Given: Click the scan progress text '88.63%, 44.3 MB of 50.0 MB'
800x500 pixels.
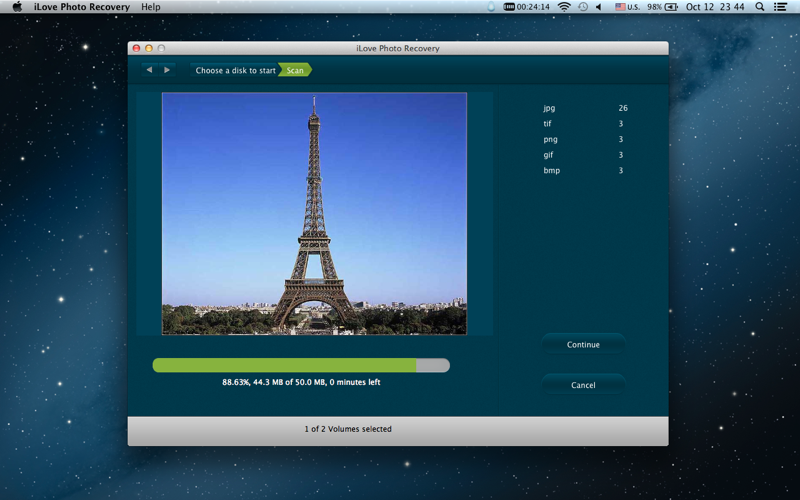Looking at the screenshot, I should pyautogui.click(x=274, y=382).
